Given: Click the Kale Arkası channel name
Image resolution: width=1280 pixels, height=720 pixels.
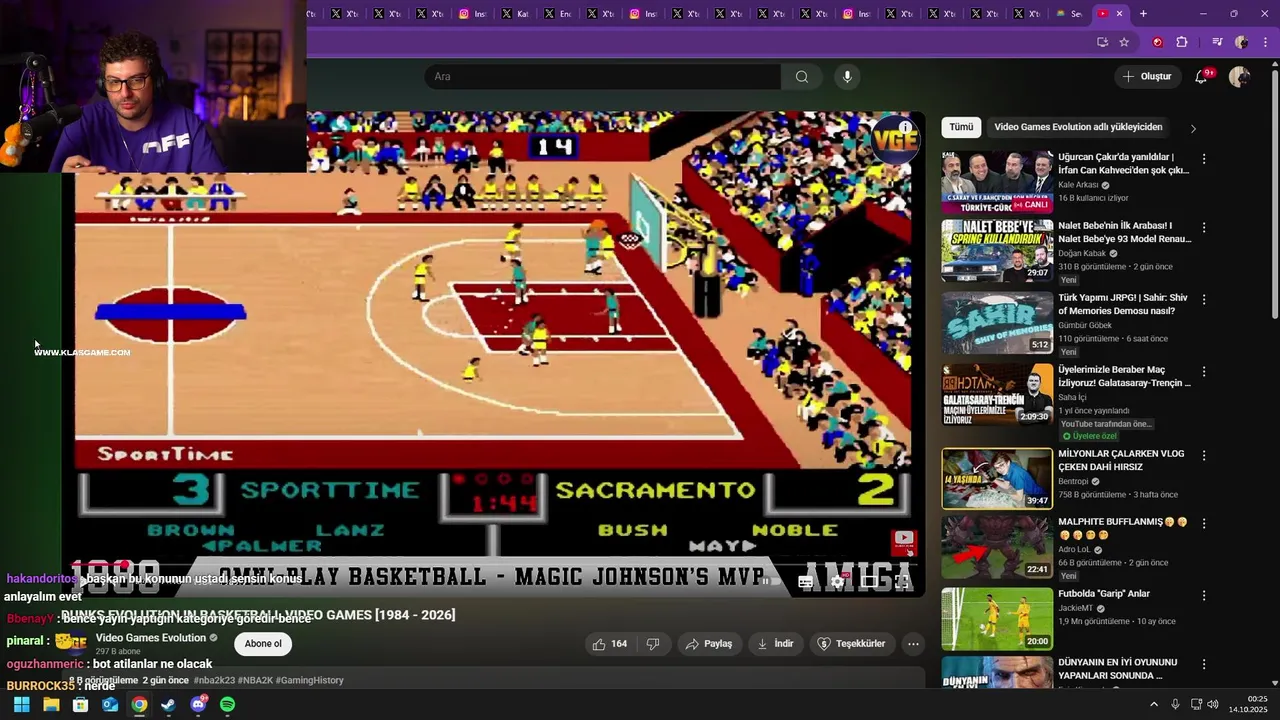Looking at the screenshot, I should click(x=1079, y=185).
